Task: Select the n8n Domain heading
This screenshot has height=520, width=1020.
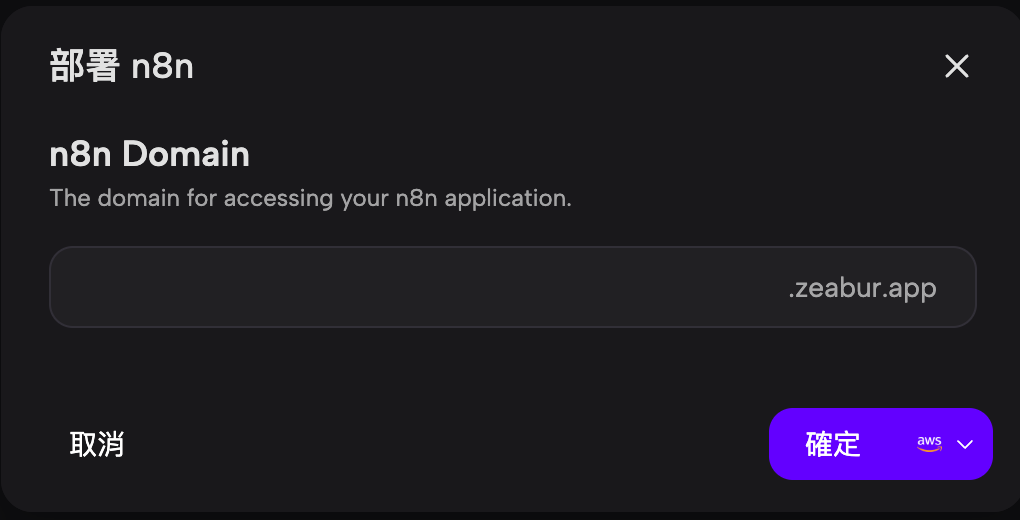Action: [x=149, y=154]
